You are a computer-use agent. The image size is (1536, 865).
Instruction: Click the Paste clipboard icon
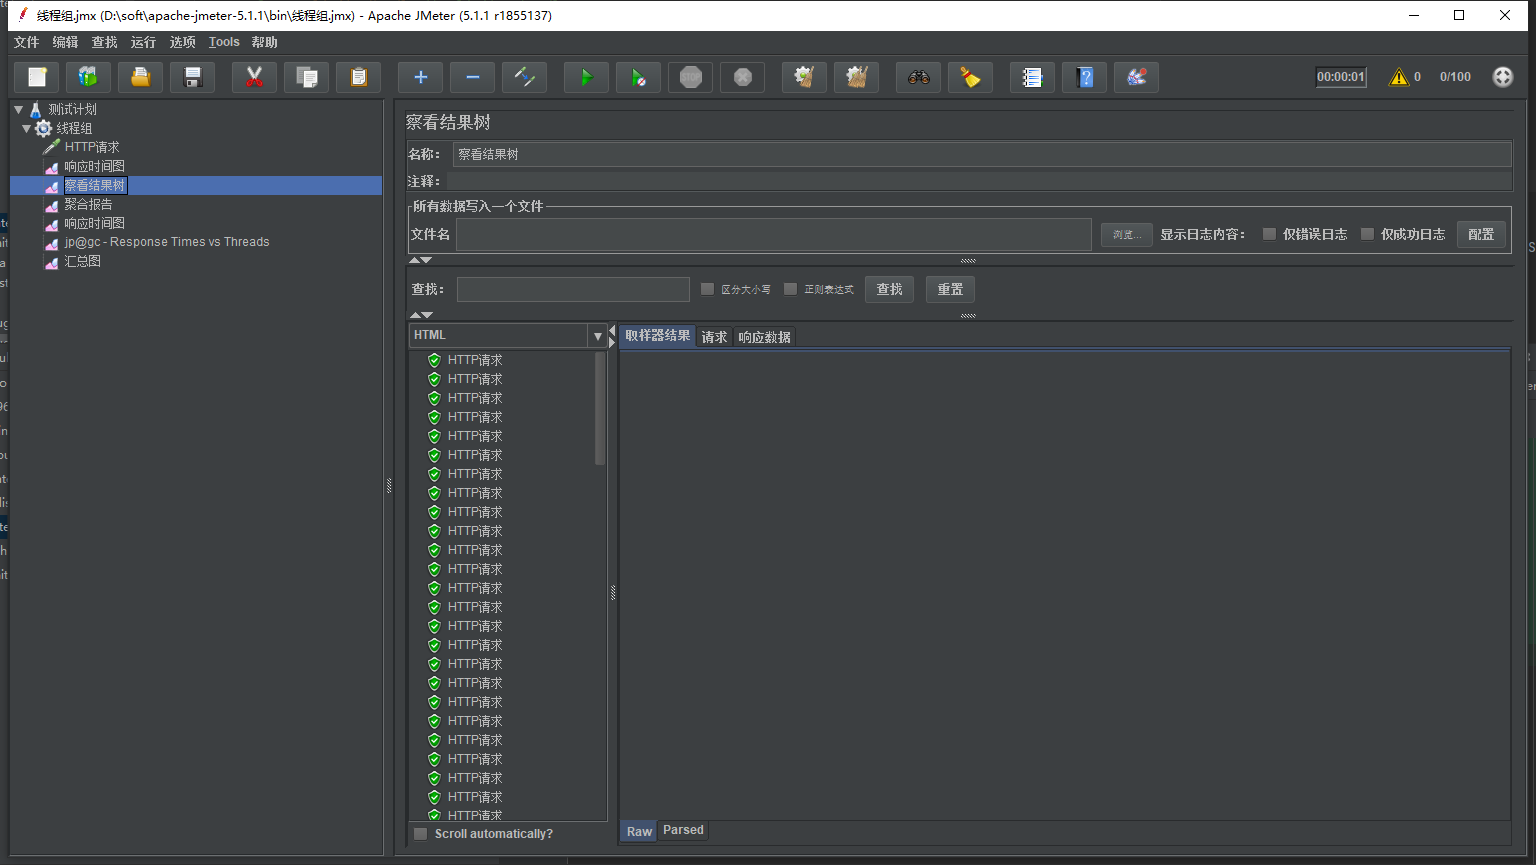click(359, 77)
